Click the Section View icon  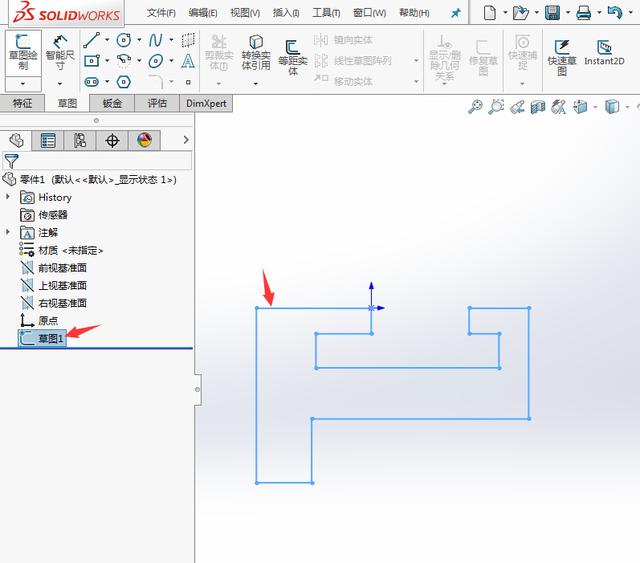tap(538, 107)
